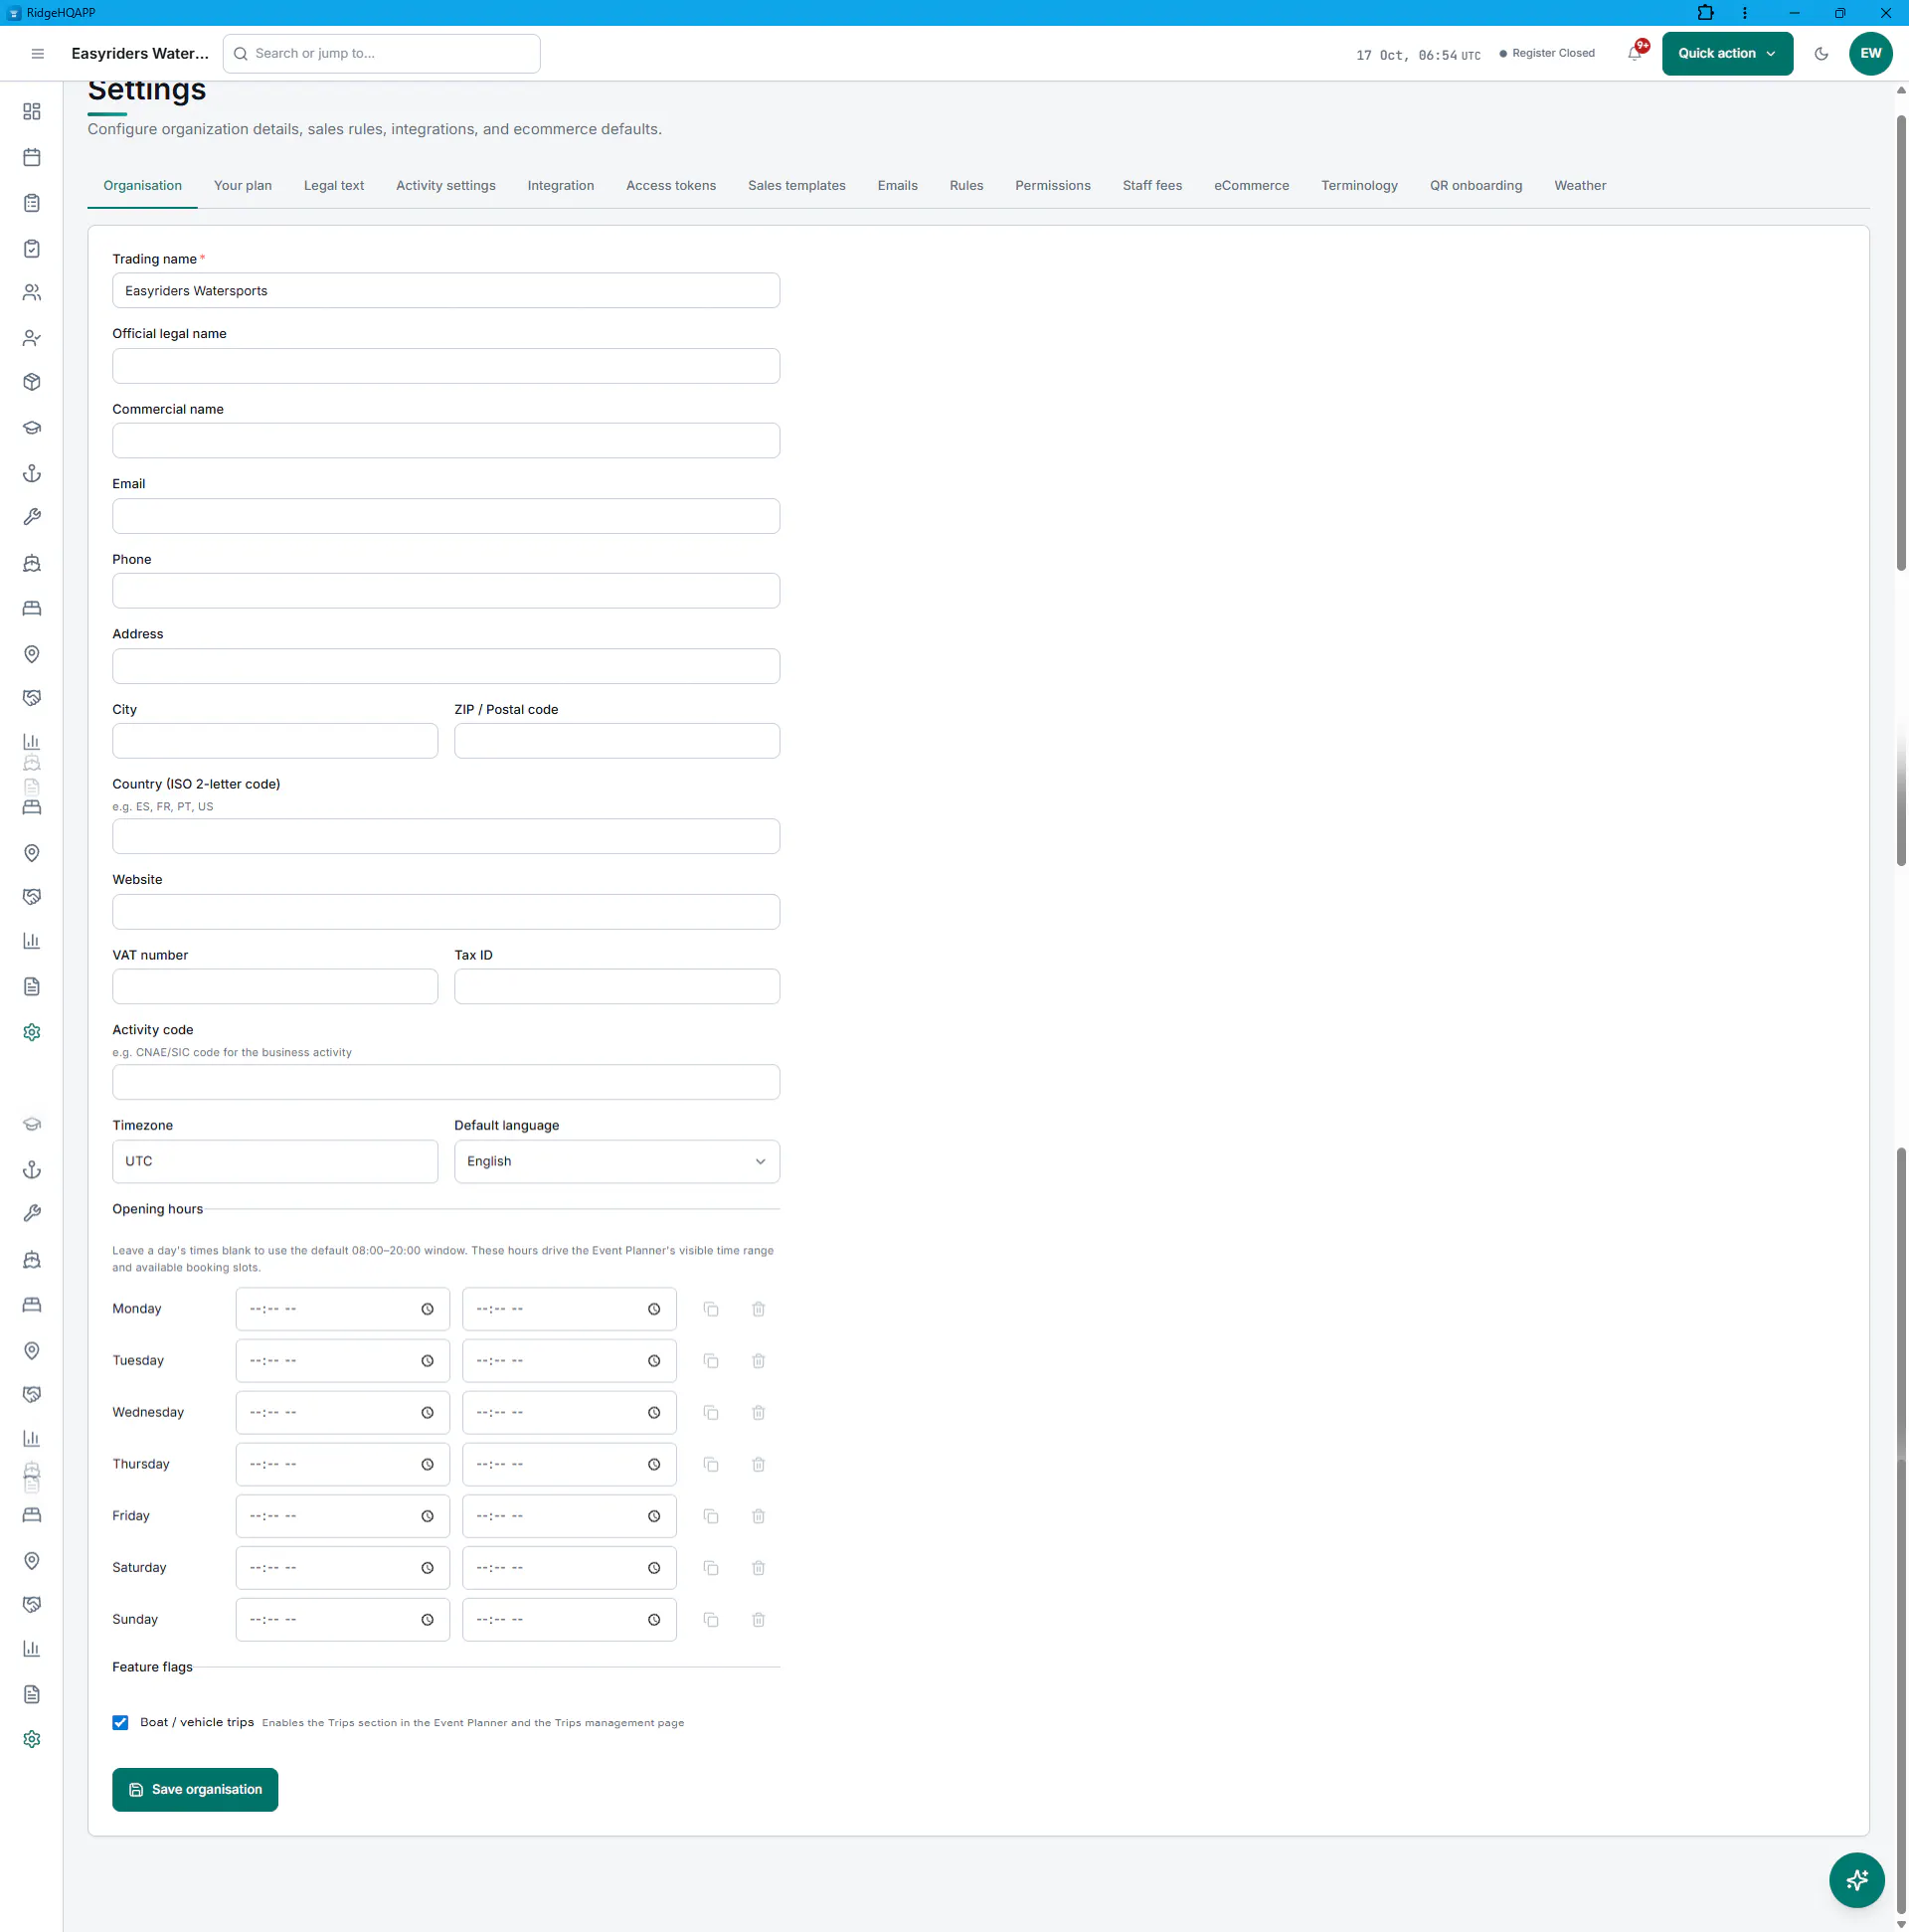Click the Easyriders Water... organisation name
Image resolution: width=1909 pixels, height=1932 pixels.
[140, 54]
